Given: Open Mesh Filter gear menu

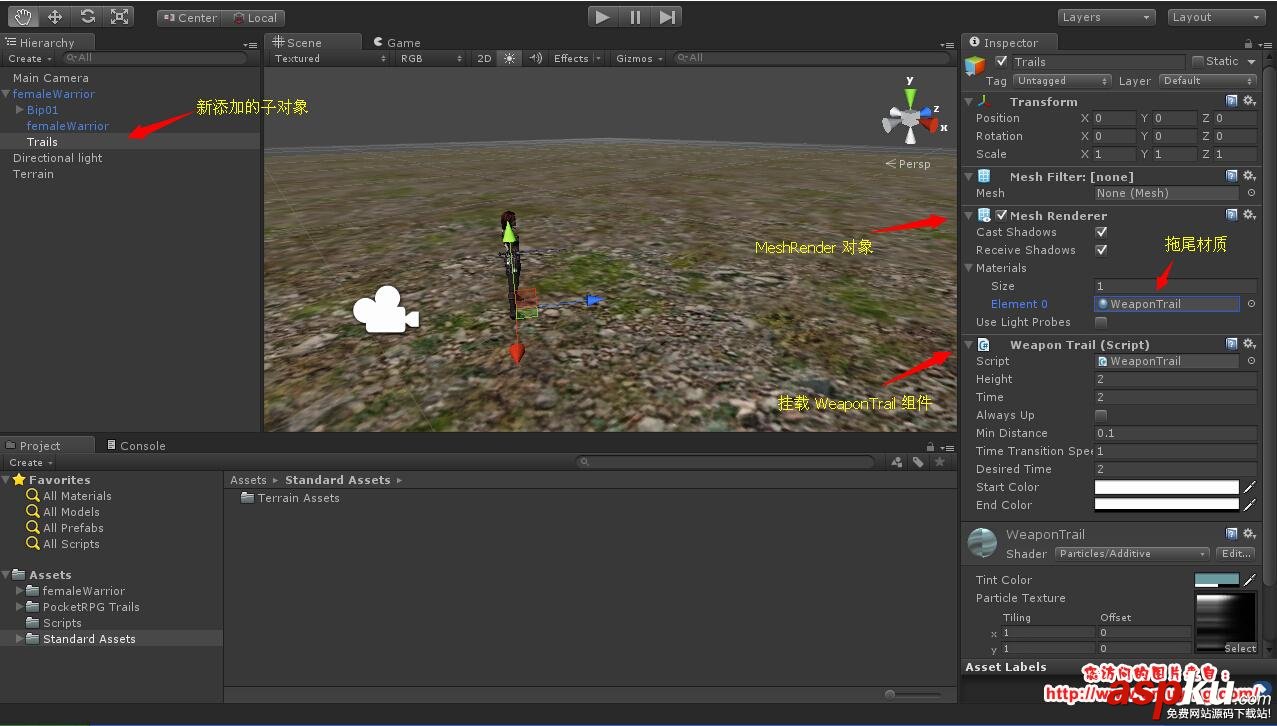Looking at the screenshot, I should click(1249, 176).
